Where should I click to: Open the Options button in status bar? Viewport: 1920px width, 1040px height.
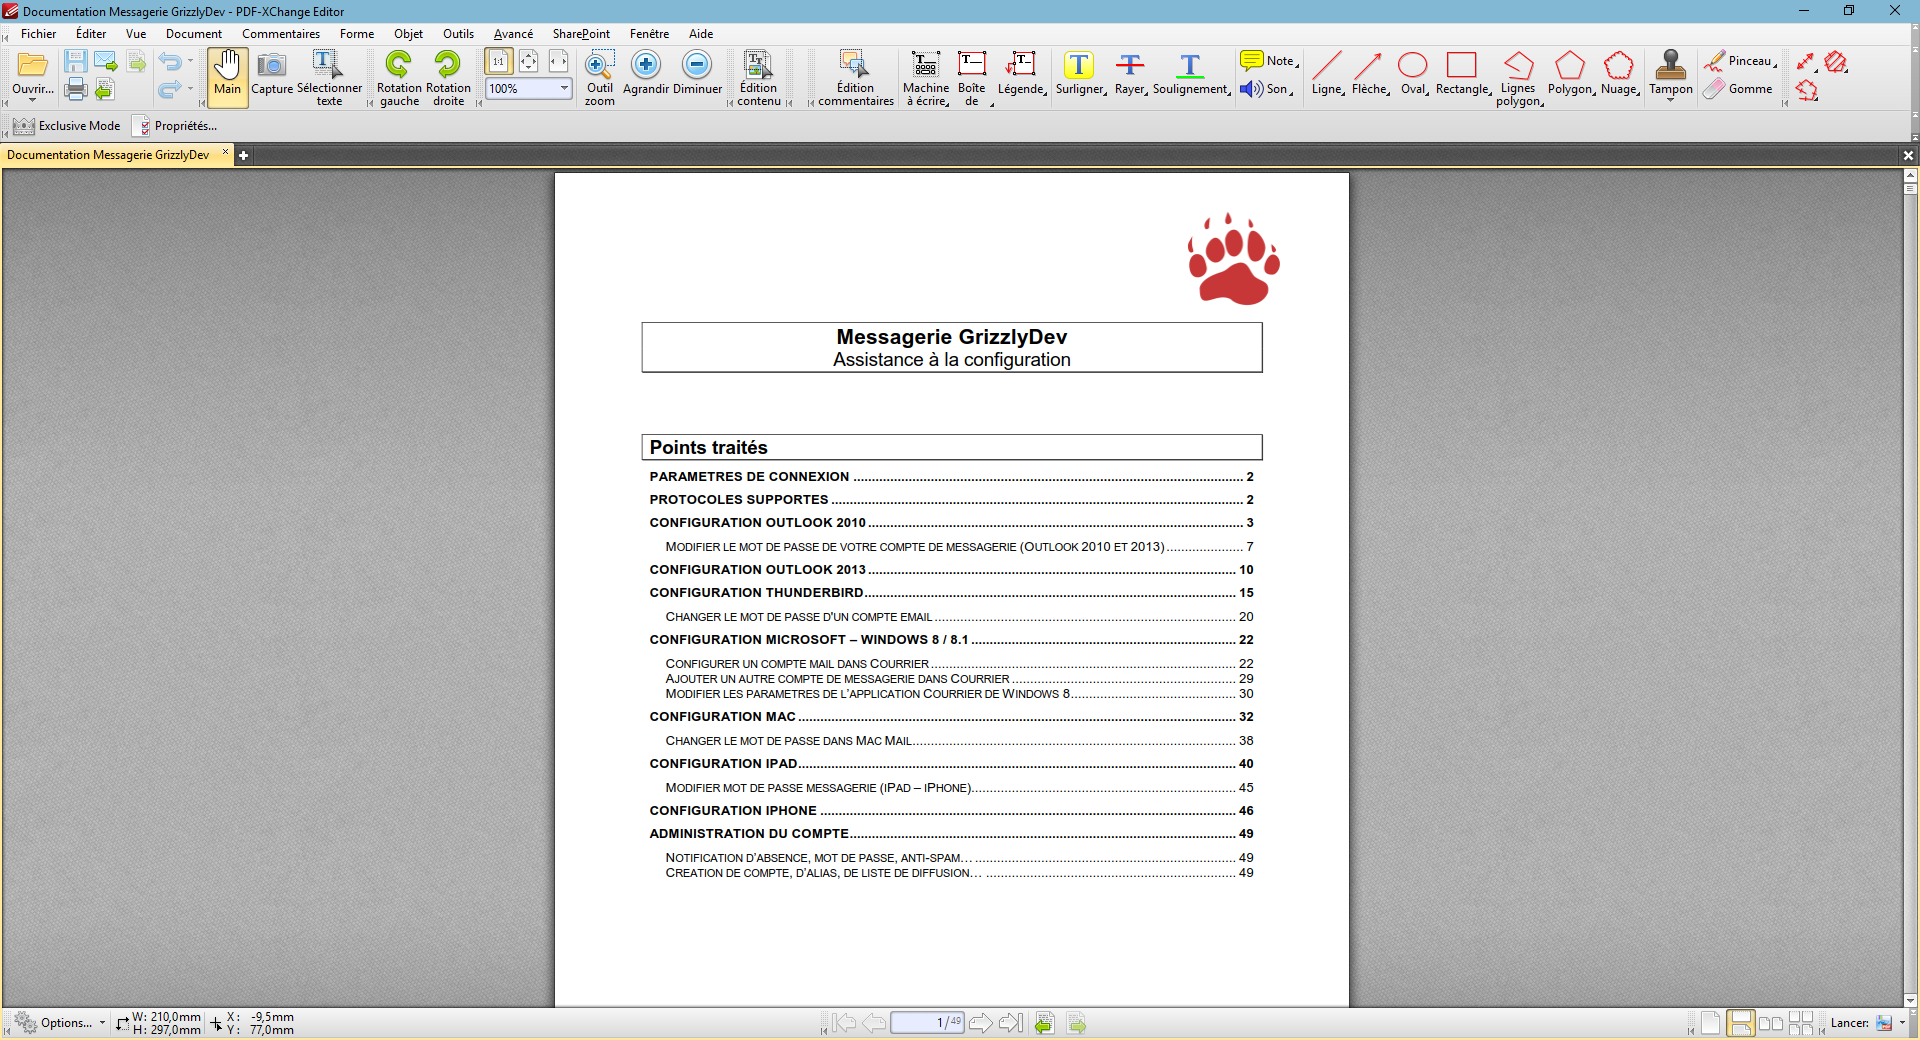(x=58, y=1023)
